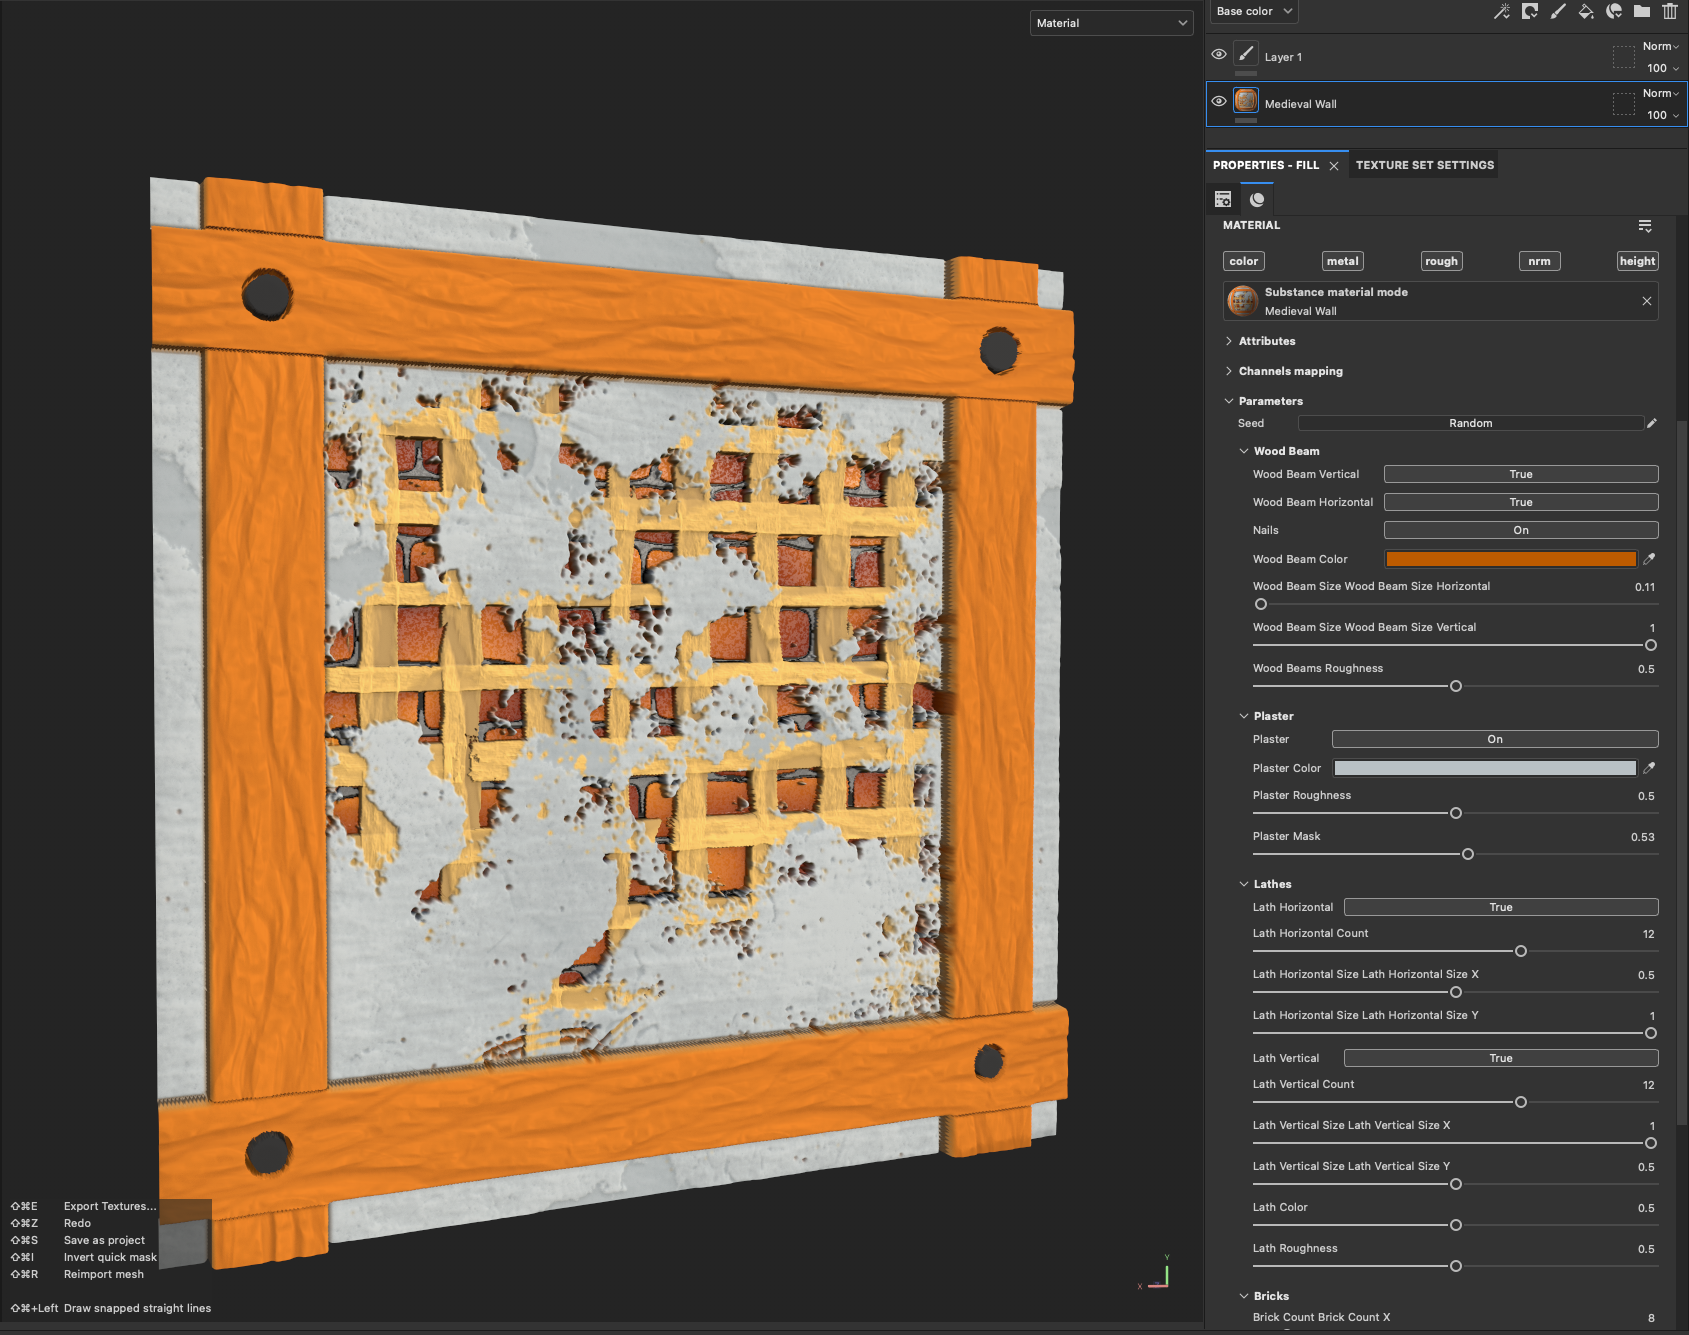Create a new folder in layer stack
The width and height of the screenshot is (1689, 1335).
click(1642, 12)
